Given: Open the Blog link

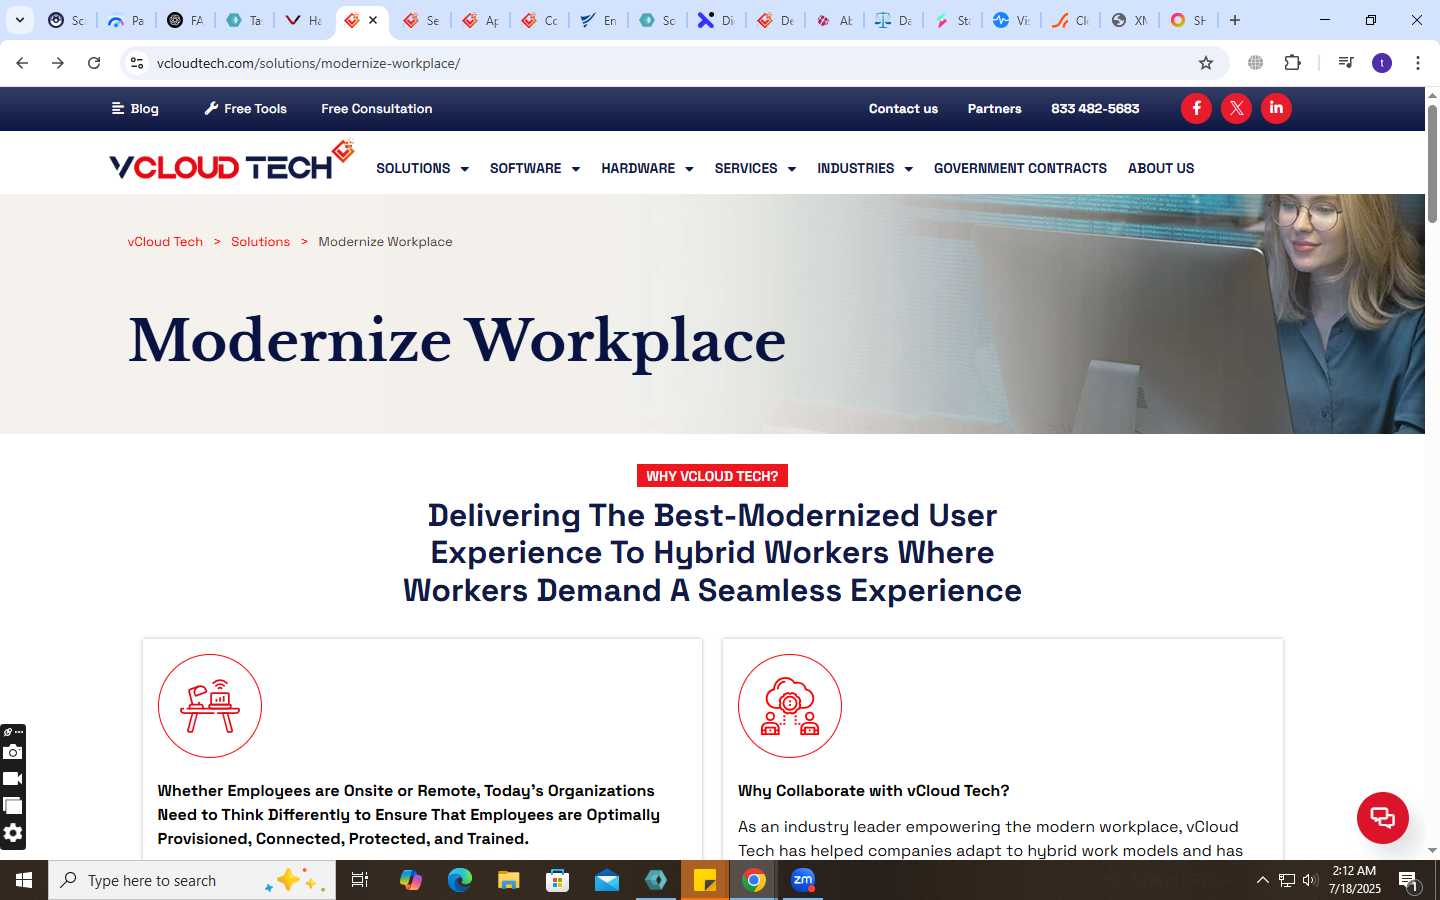Looking at the screenshot, I should tap(135, 109).
